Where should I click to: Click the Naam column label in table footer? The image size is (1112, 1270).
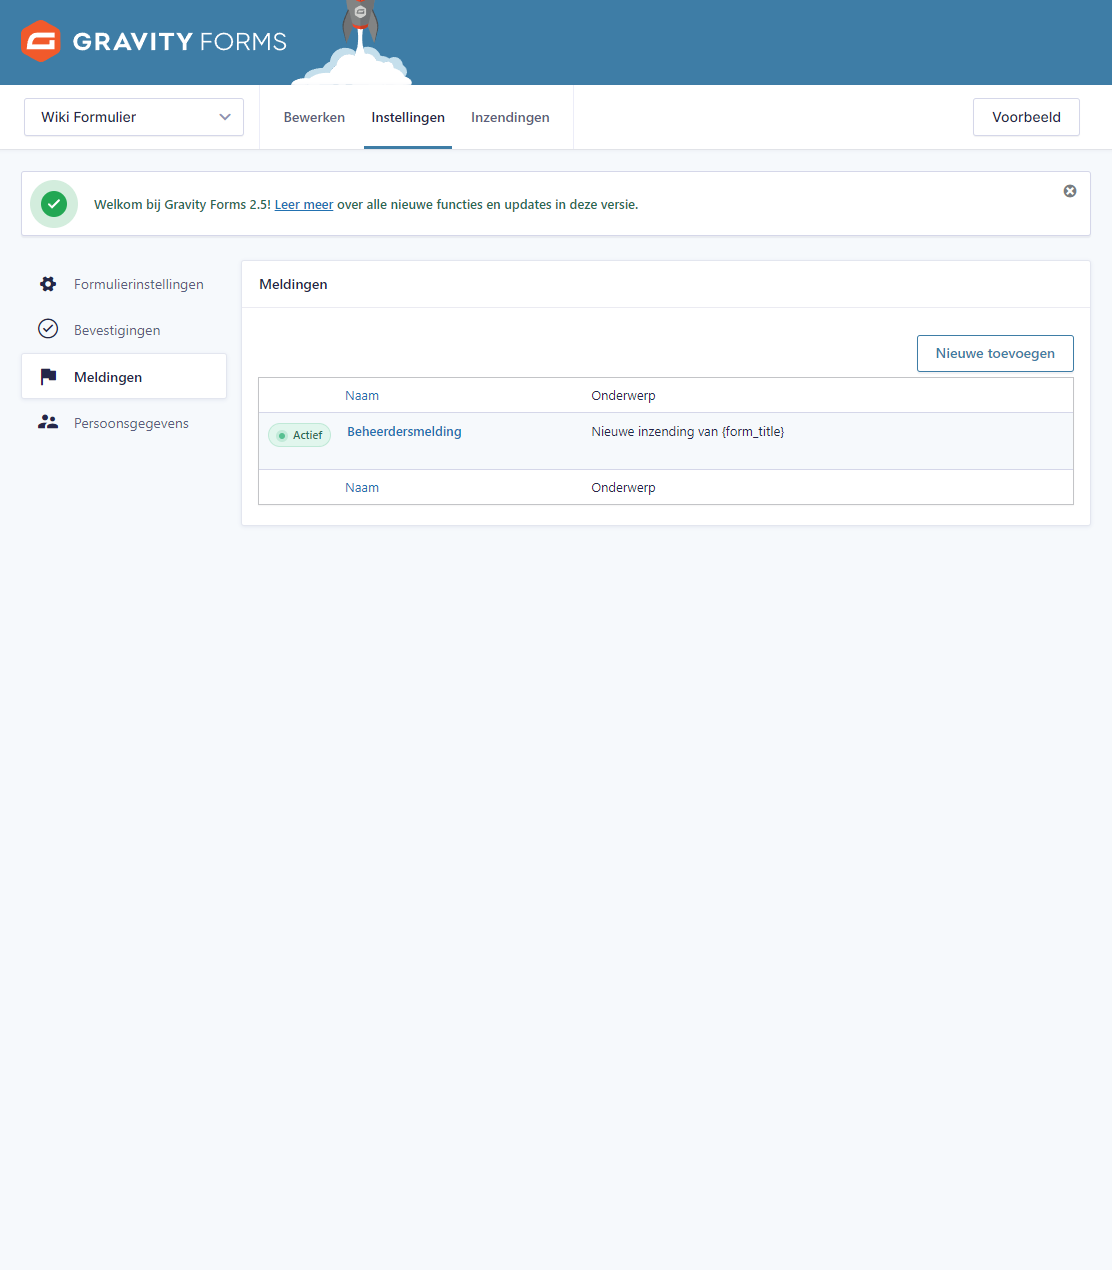(362, 488)
